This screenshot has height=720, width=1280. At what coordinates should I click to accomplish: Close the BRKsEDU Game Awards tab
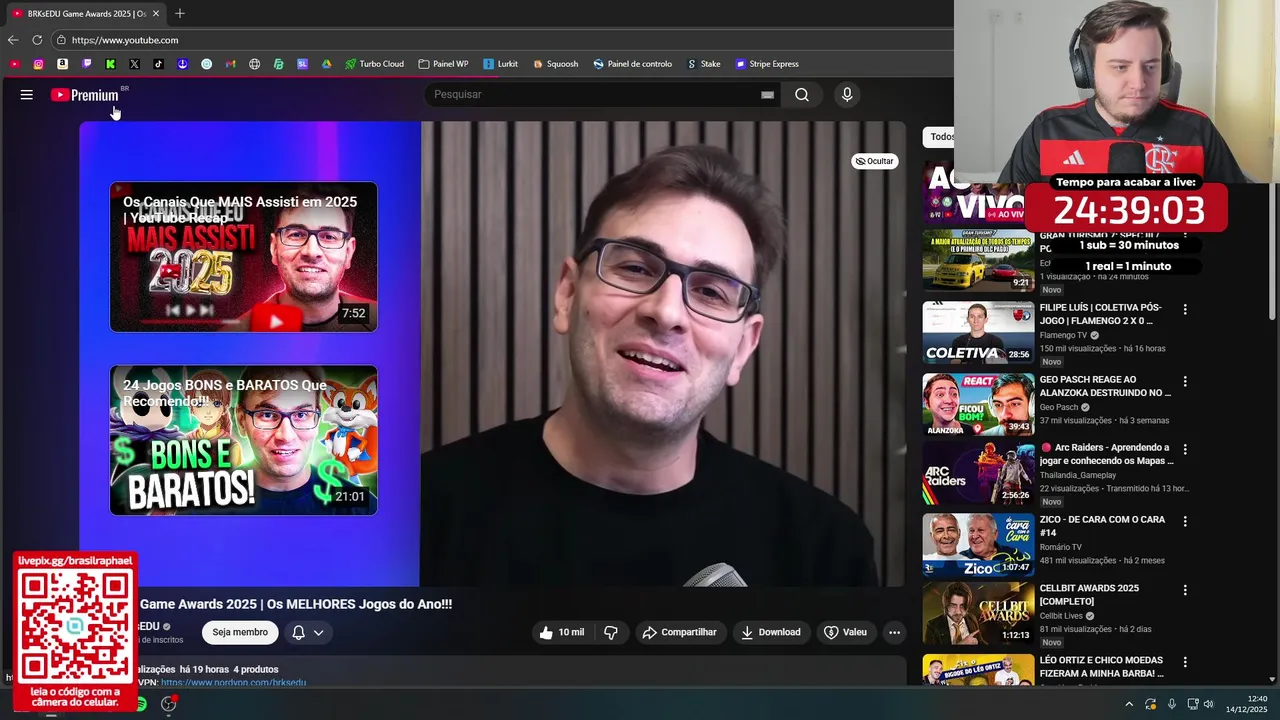pyautogui.click(x=156, y=14)
